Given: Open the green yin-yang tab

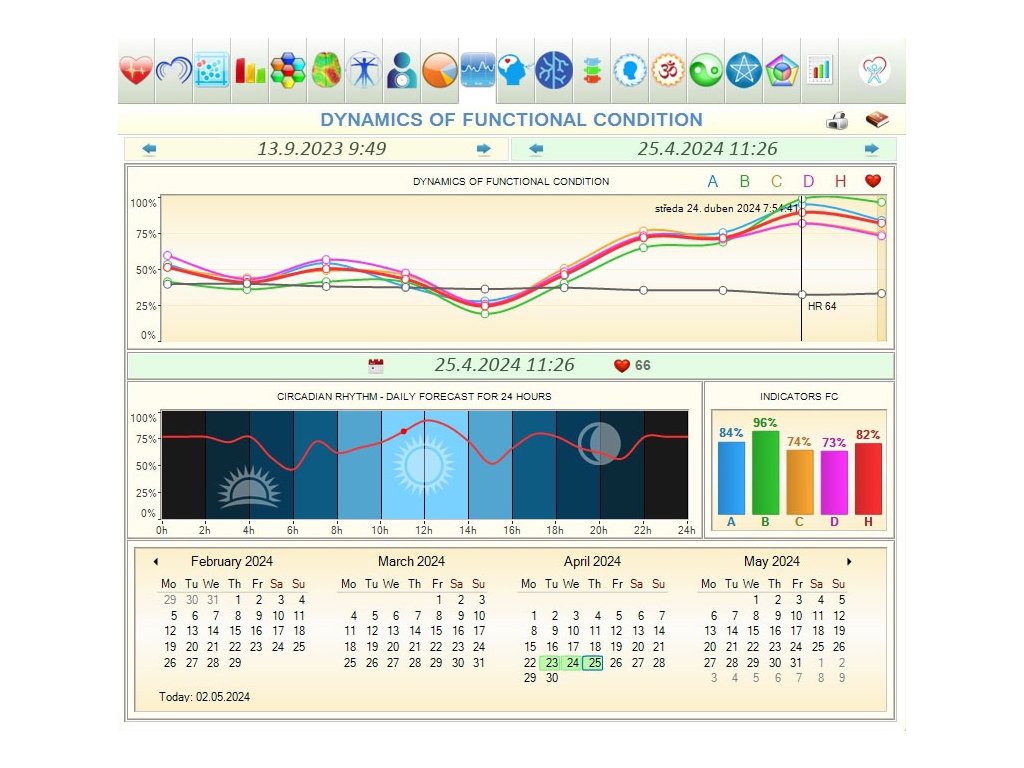Looking at the screenshot, I should tap(706, 70).
